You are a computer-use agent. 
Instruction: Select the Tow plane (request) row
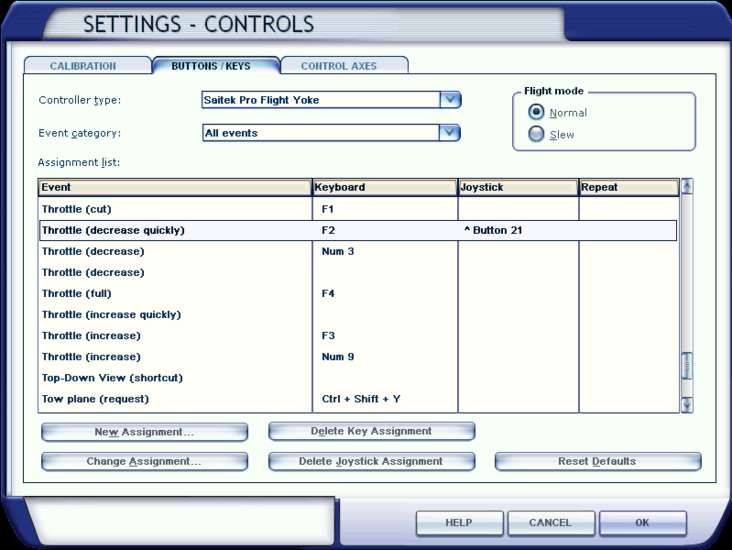(358, 399)
